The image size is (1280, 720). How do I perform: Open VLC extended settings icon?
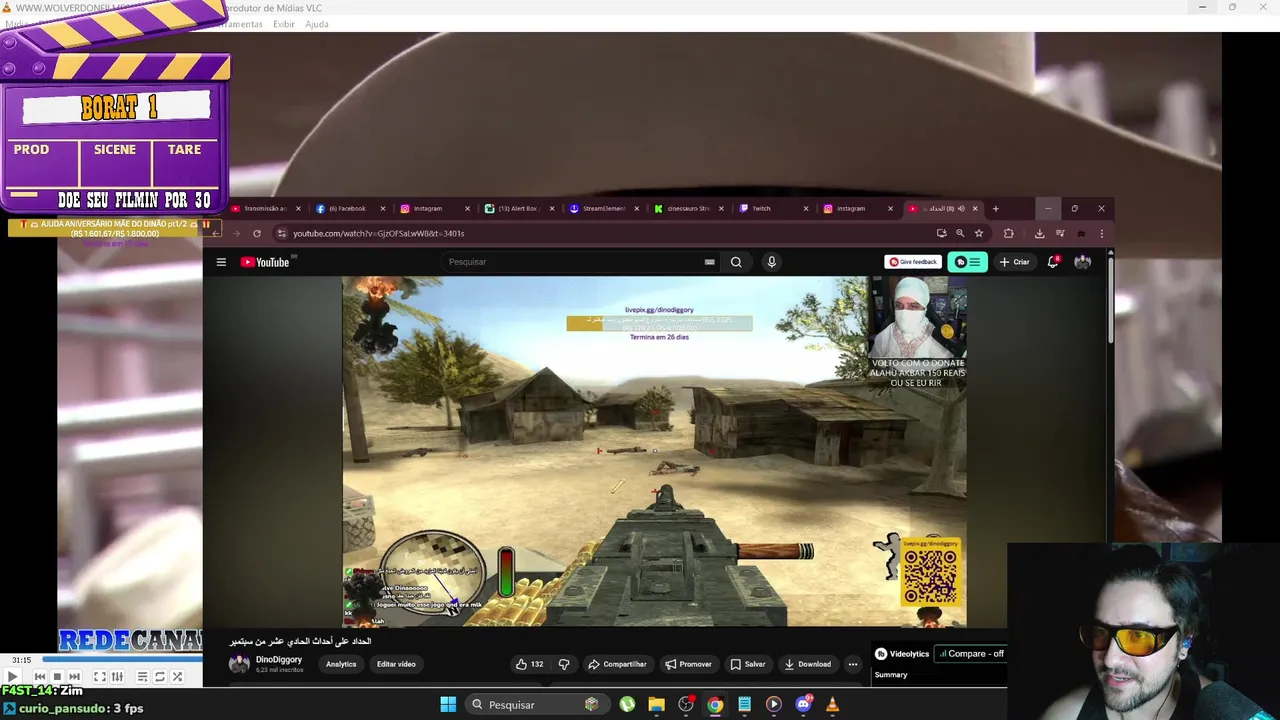coord(117,677)
